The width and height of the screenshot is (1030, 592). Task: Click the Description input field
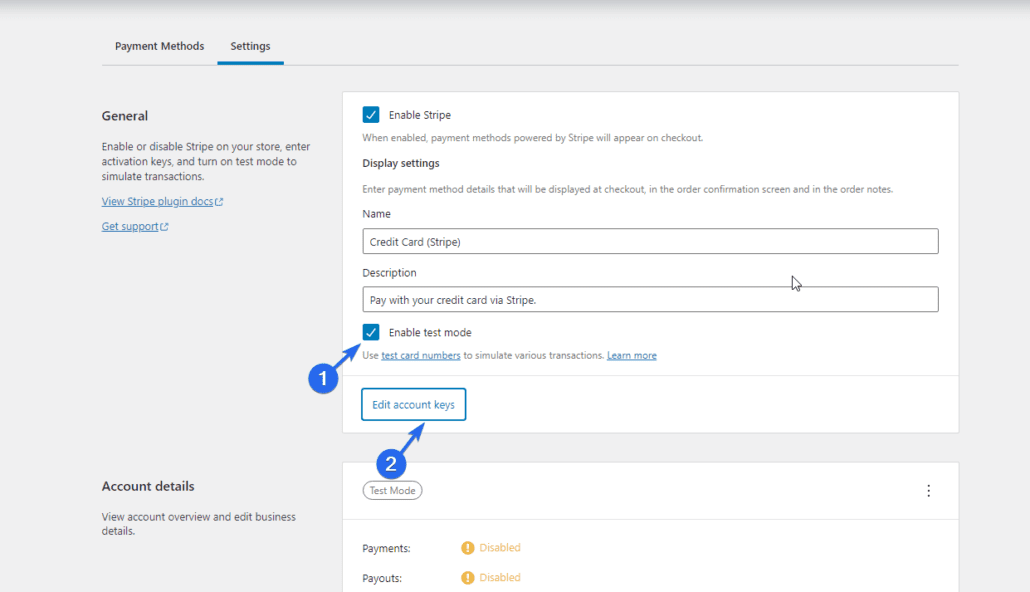point(650,299)
